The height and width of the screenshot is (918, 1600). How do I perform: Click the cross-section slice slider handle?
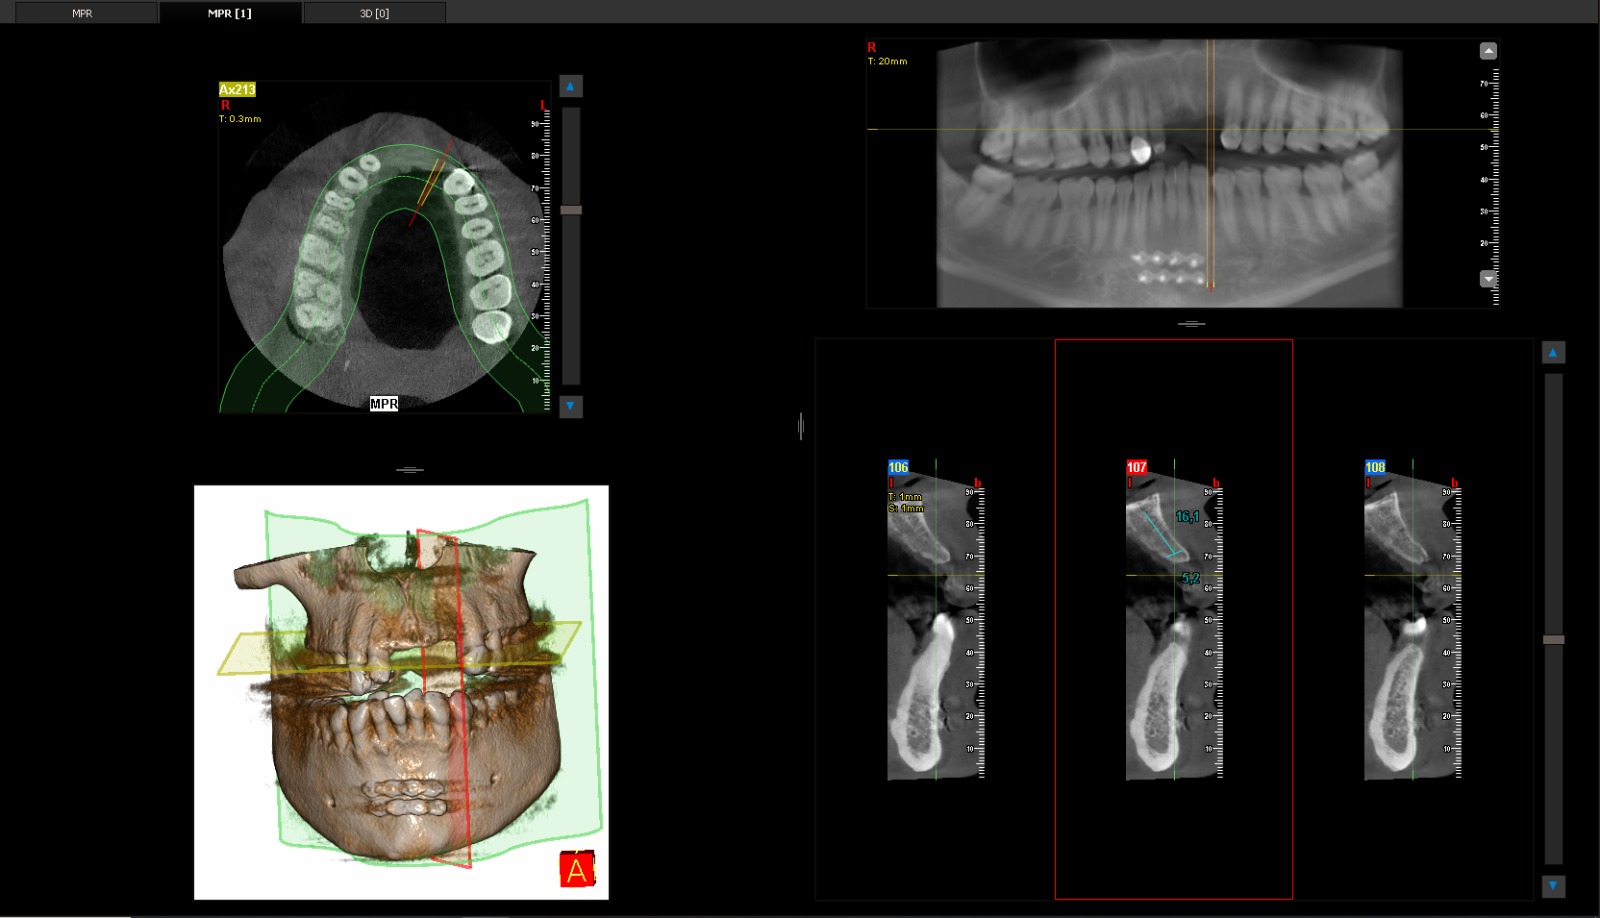(1553, 639)
